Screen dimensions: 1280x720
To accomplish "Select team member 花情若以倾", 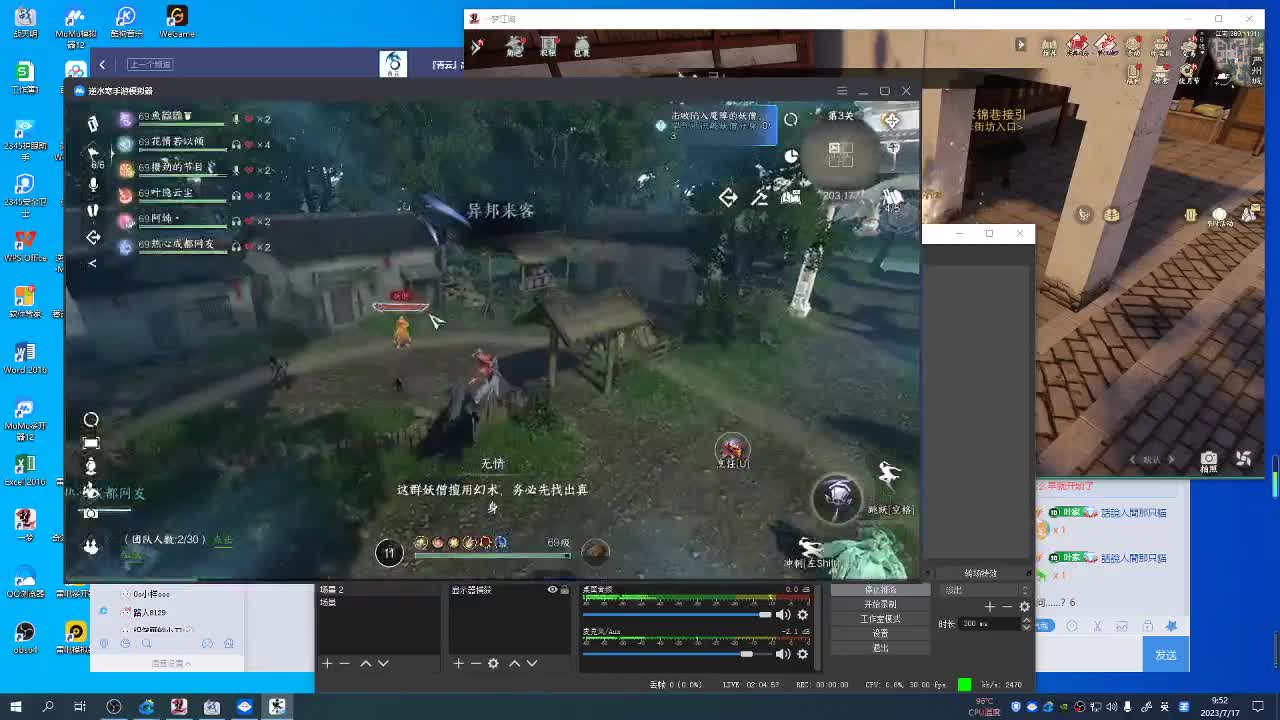I will pos(172,143).
